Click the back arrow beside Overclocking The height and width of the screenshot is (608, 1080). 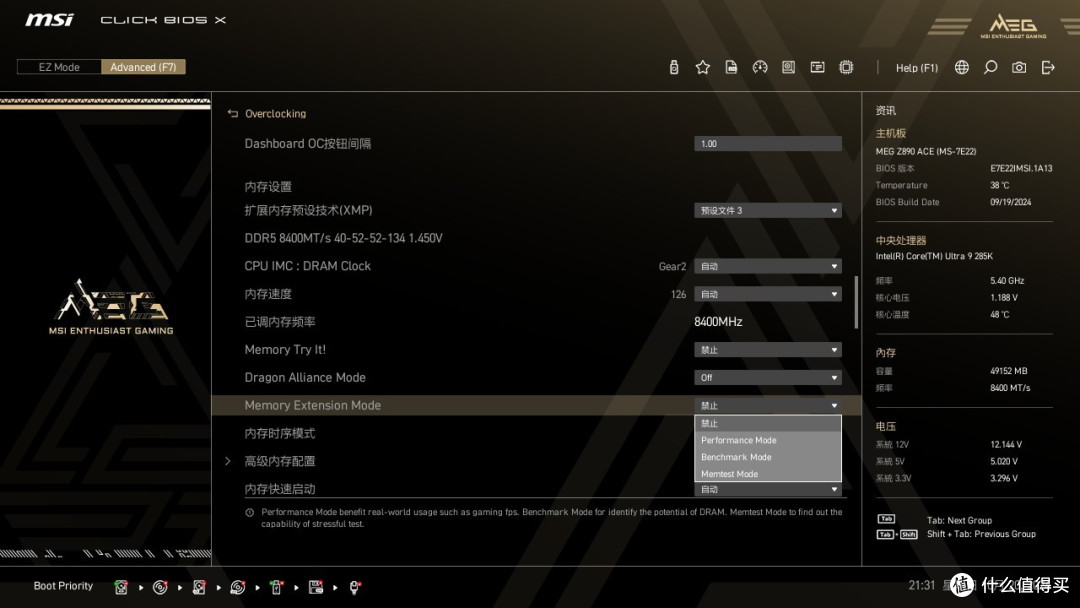coord(233,113)
